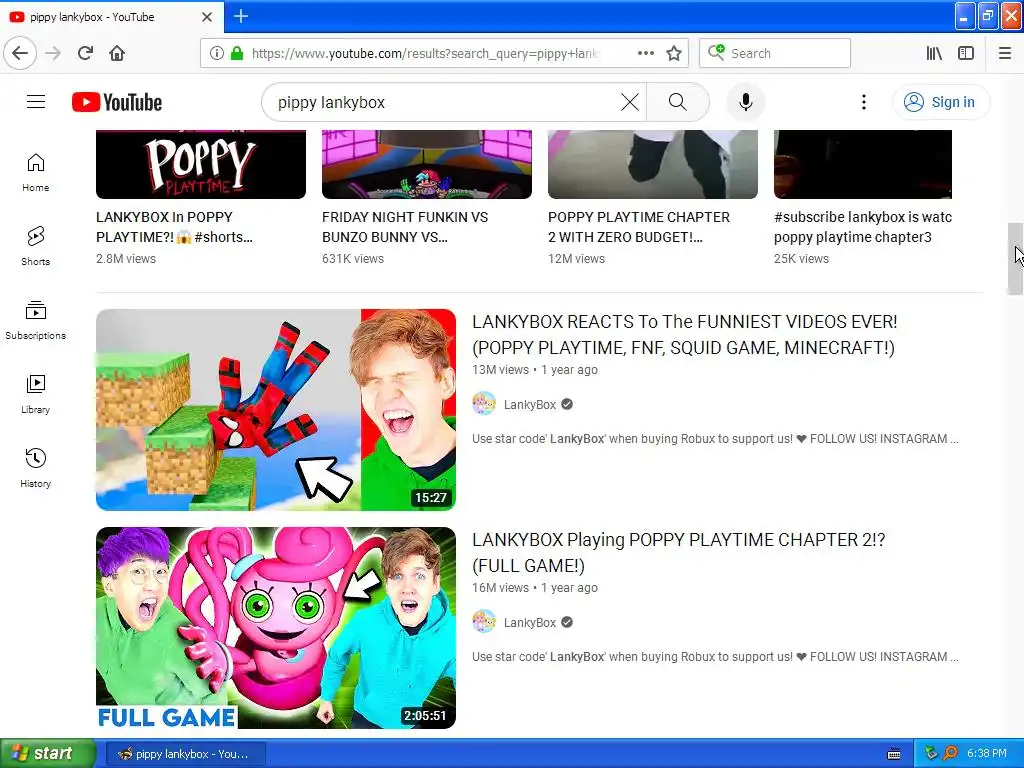Click the 6:38 PM clock
This screenshot has height=768, width=1024.
pyautogui.click(x=987, y=754)
